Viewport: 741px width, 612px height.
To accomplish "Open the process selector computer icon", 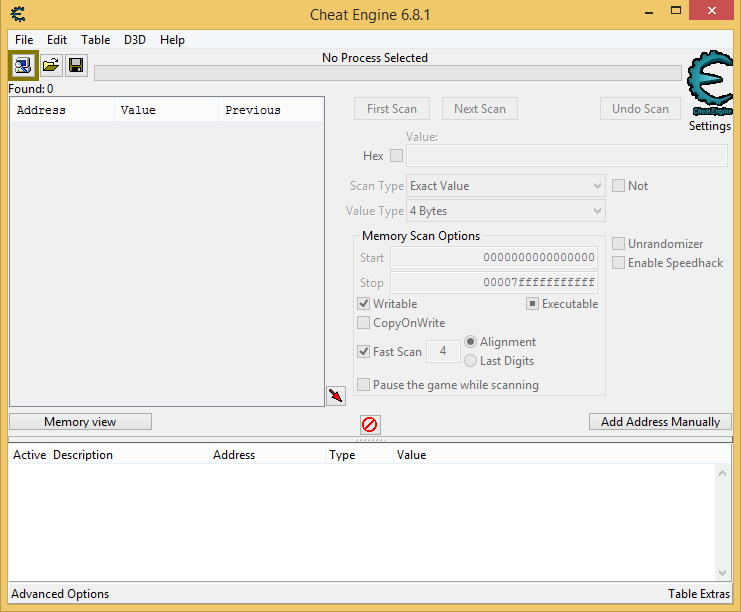I will coord(23,65).
